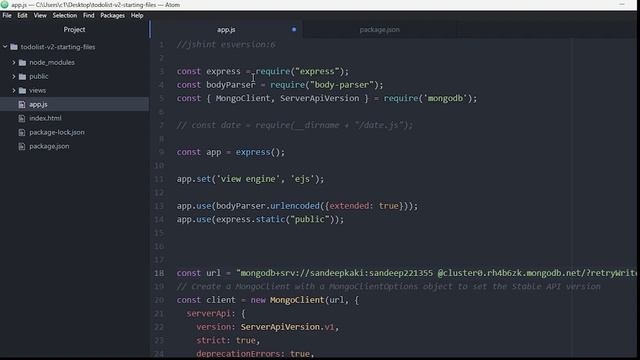The width and height of the screenshot is (640, 360).
Task: Open the File menu
Action: (7, 16)
